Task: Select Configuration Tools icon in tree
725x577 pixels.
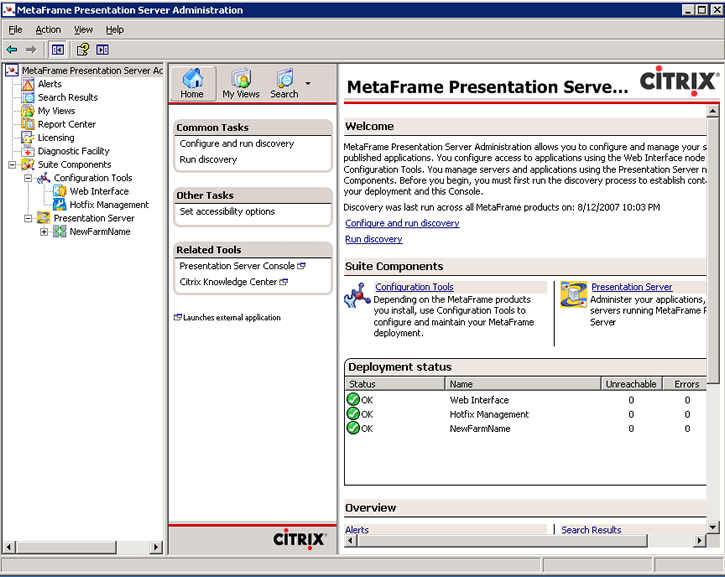Action: [x=43, y=178]
